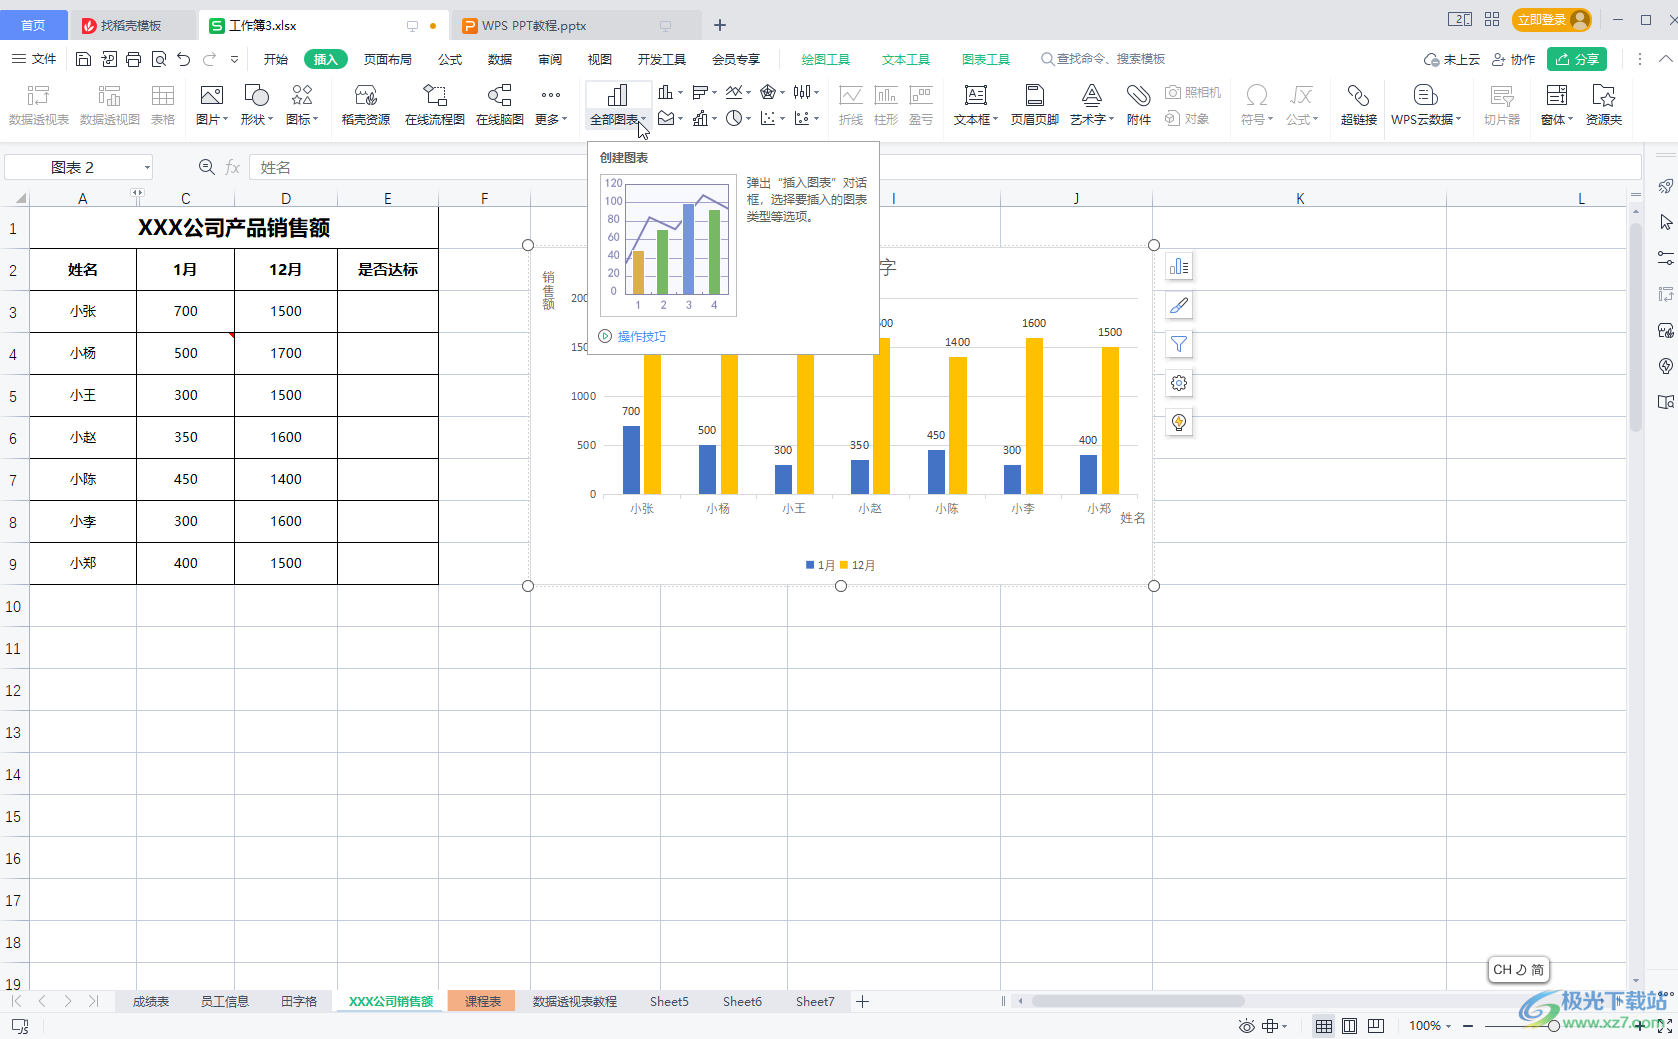The image size is (1678, 1039).
Task: Switch to page break preview view
Action: pyautogui.click(x=1376, y=1026)
